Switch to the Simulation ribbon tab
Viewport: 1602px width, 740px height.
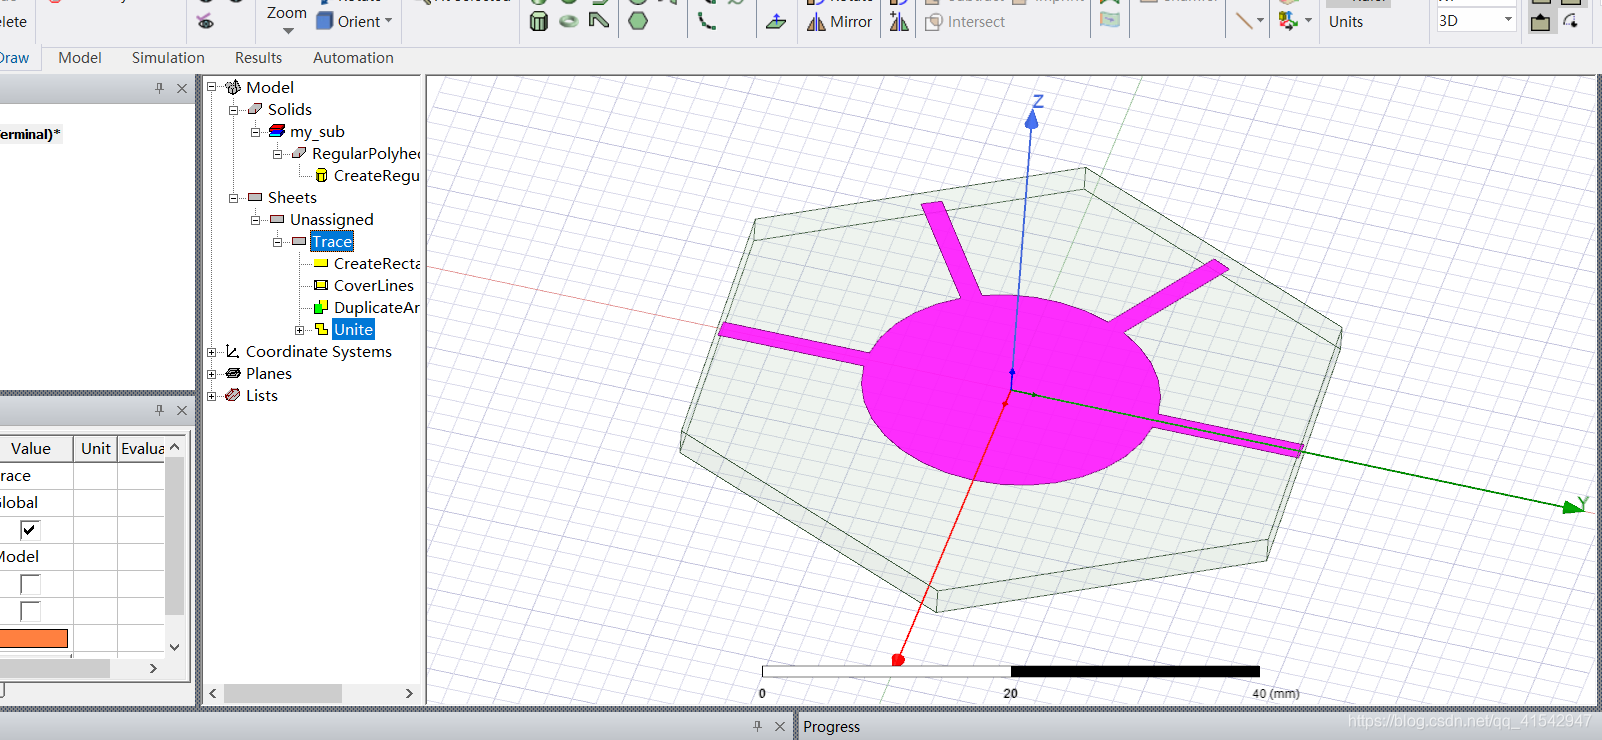[168, 58]
